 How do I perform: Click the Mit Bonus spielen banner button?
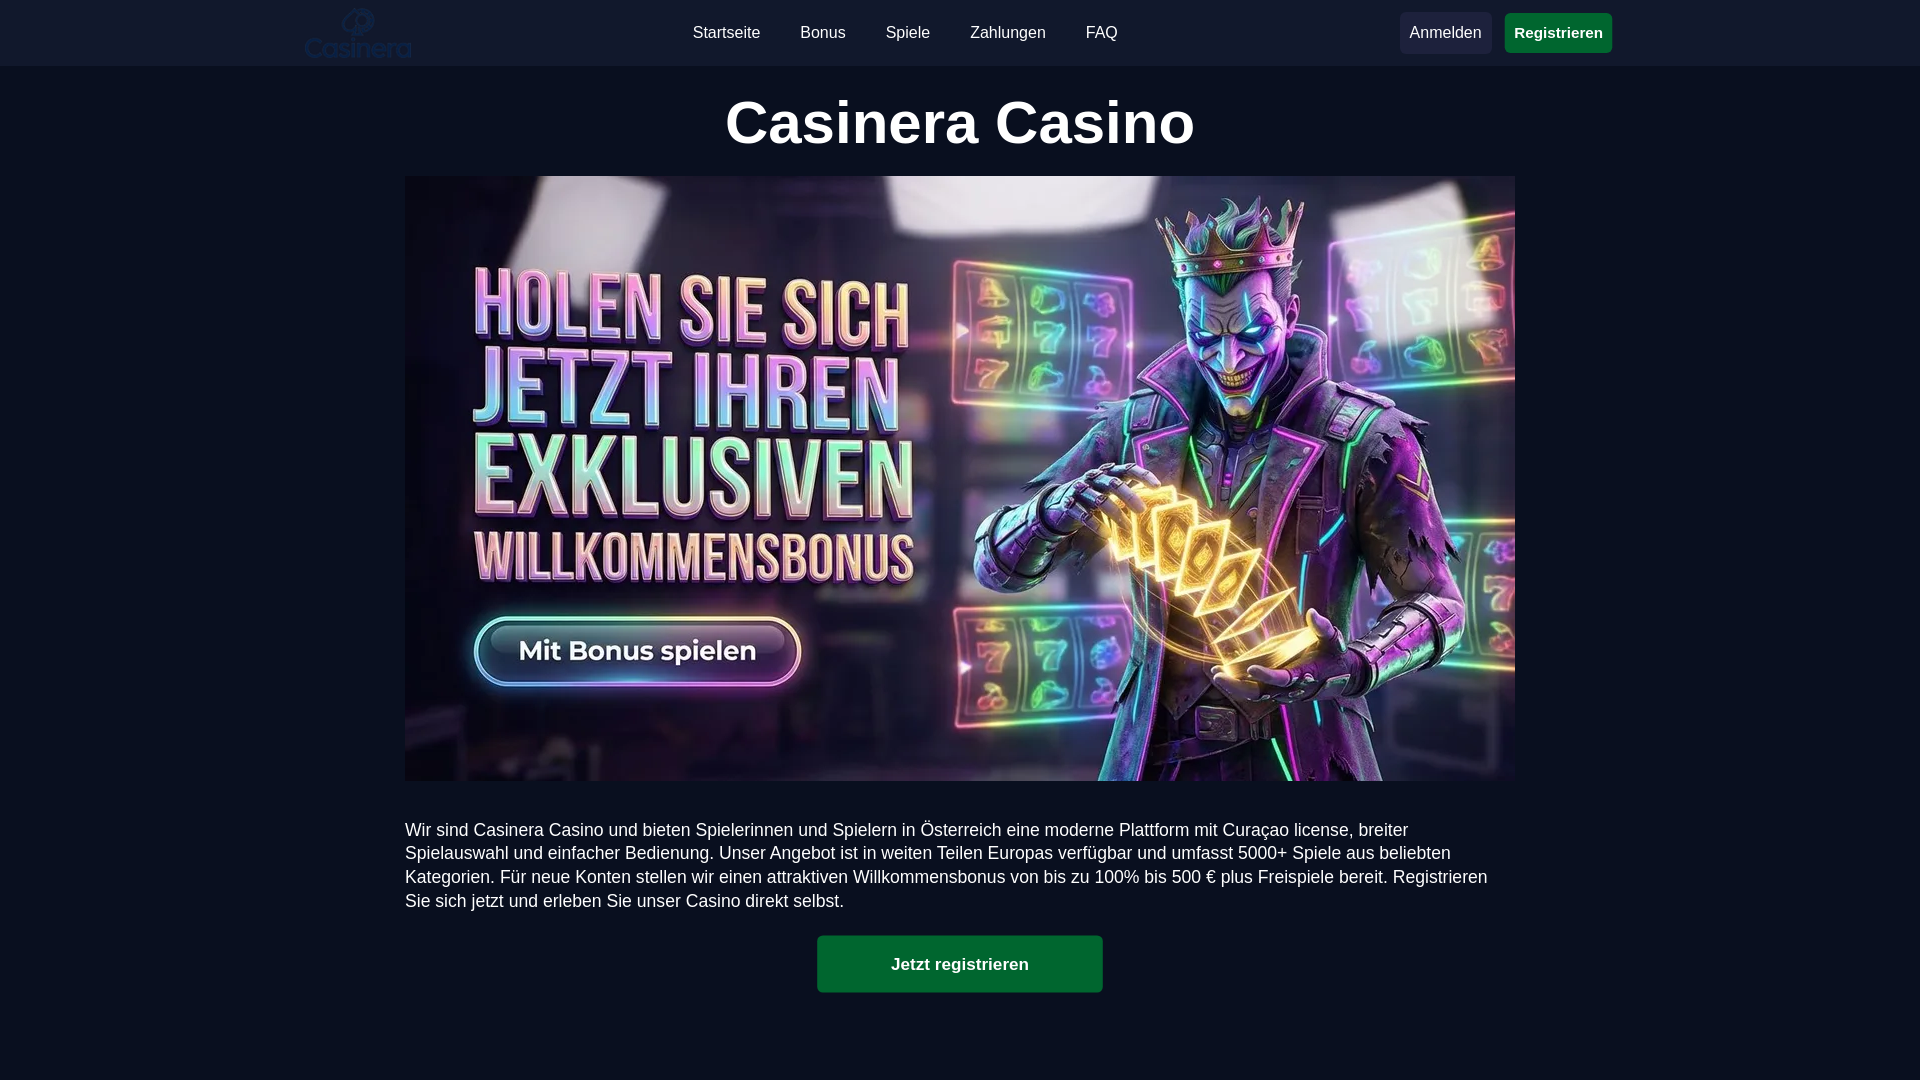(637, 651)
